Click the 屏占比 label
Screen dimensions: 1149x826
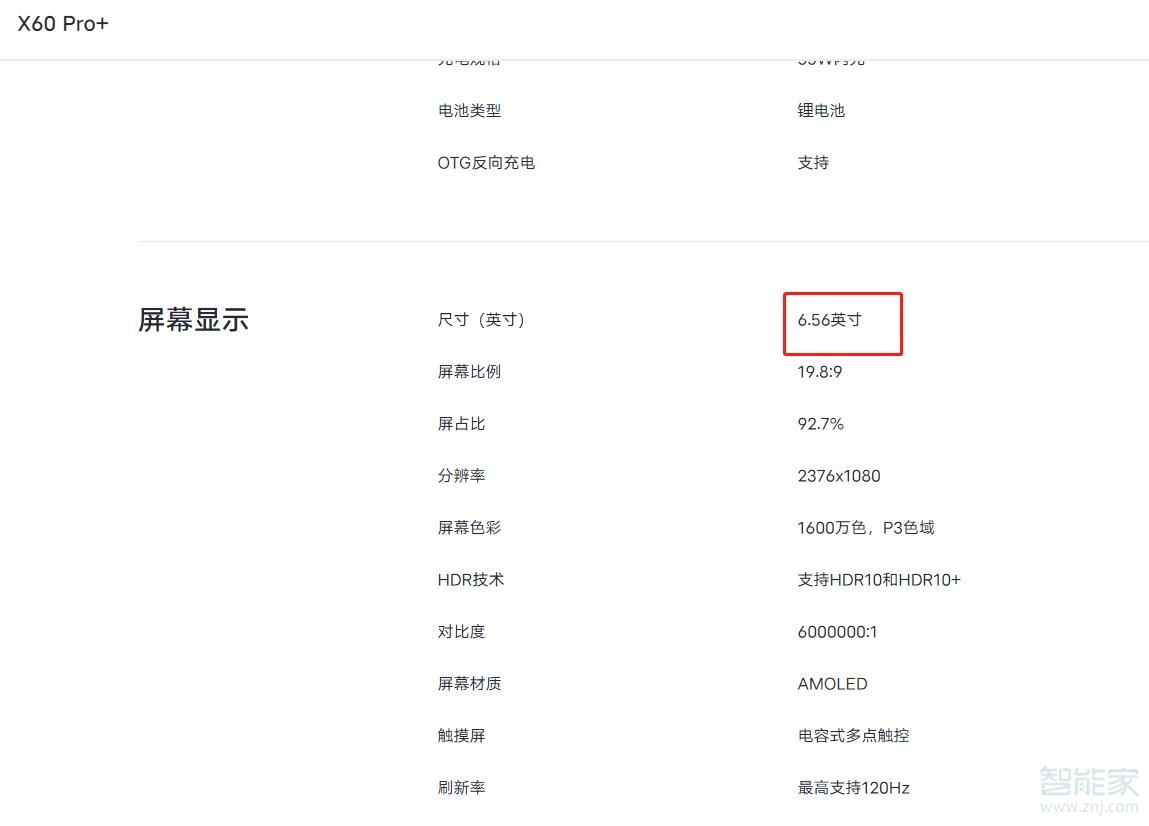pos(461,424)
